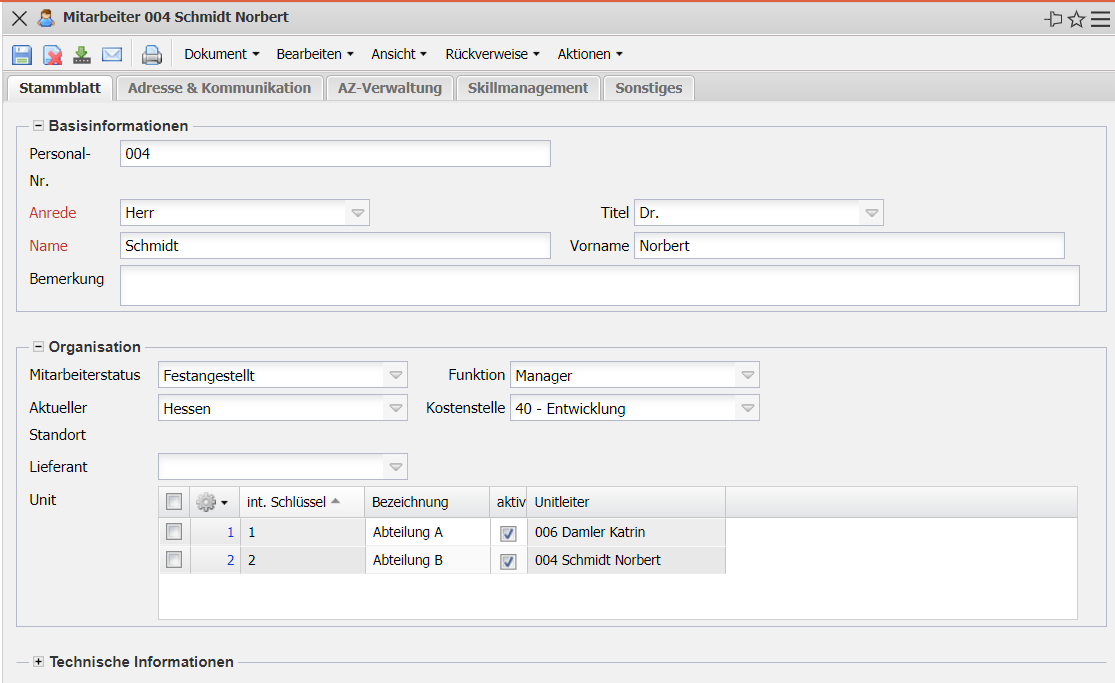Click the green arrow download icon
This screenshot has height=683, width=1115.
click(82, 54)
